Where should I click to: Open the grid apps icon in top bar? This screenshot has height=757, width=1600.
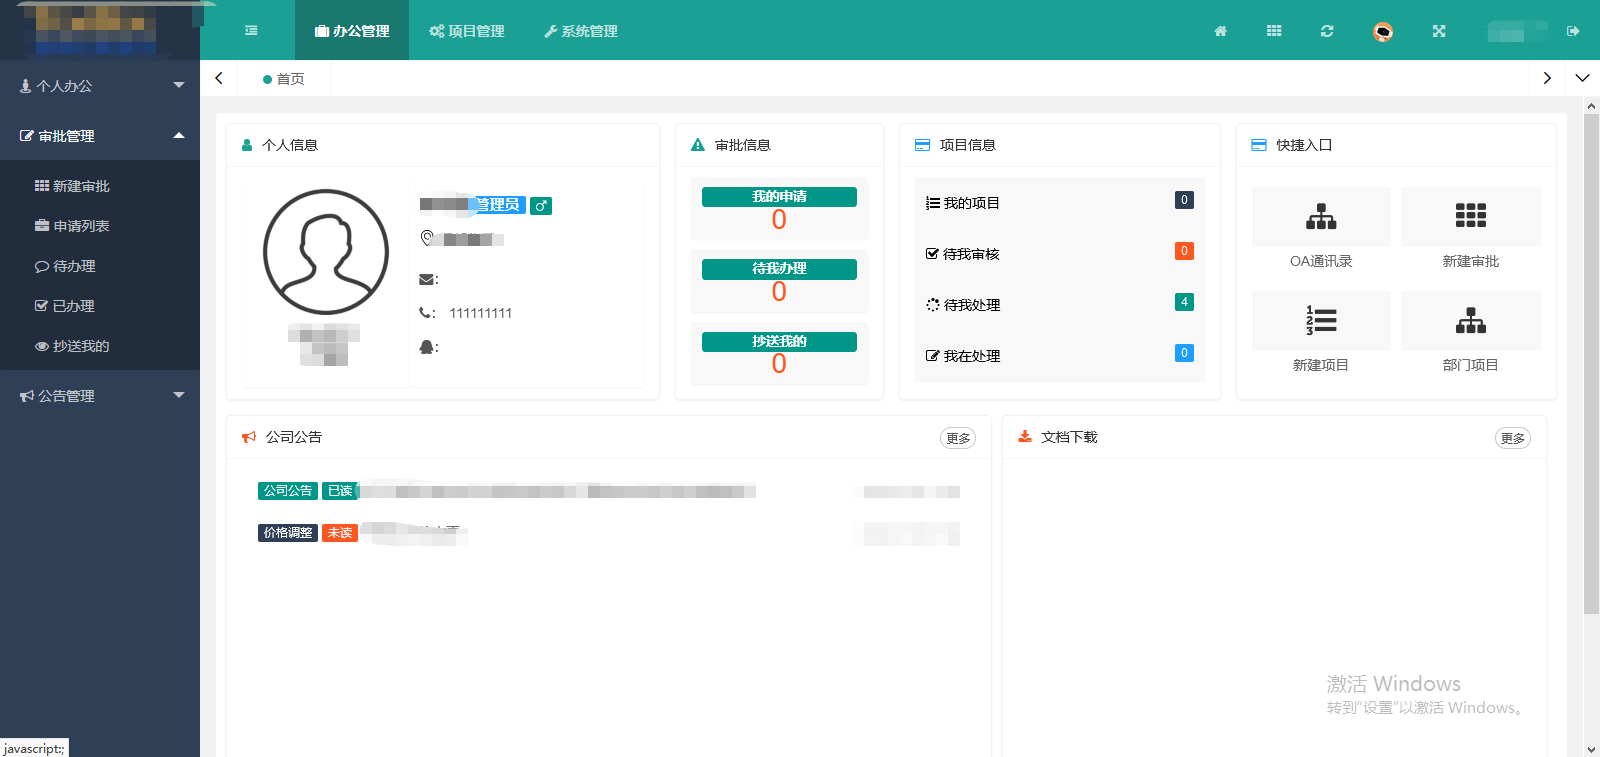[1274, 31]
